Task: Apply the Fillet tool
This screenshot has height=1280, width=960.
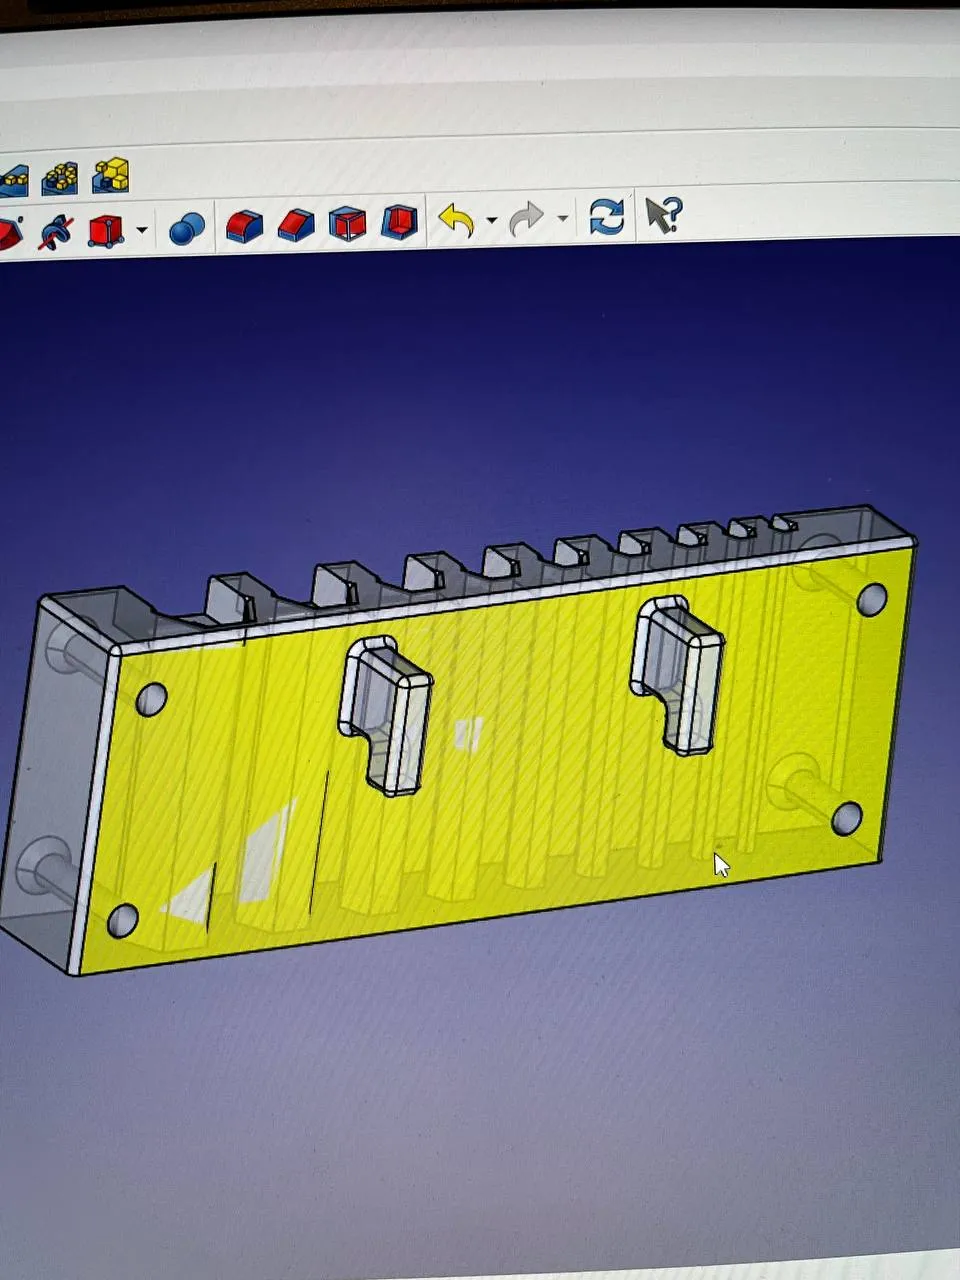Action: point(242,225)
